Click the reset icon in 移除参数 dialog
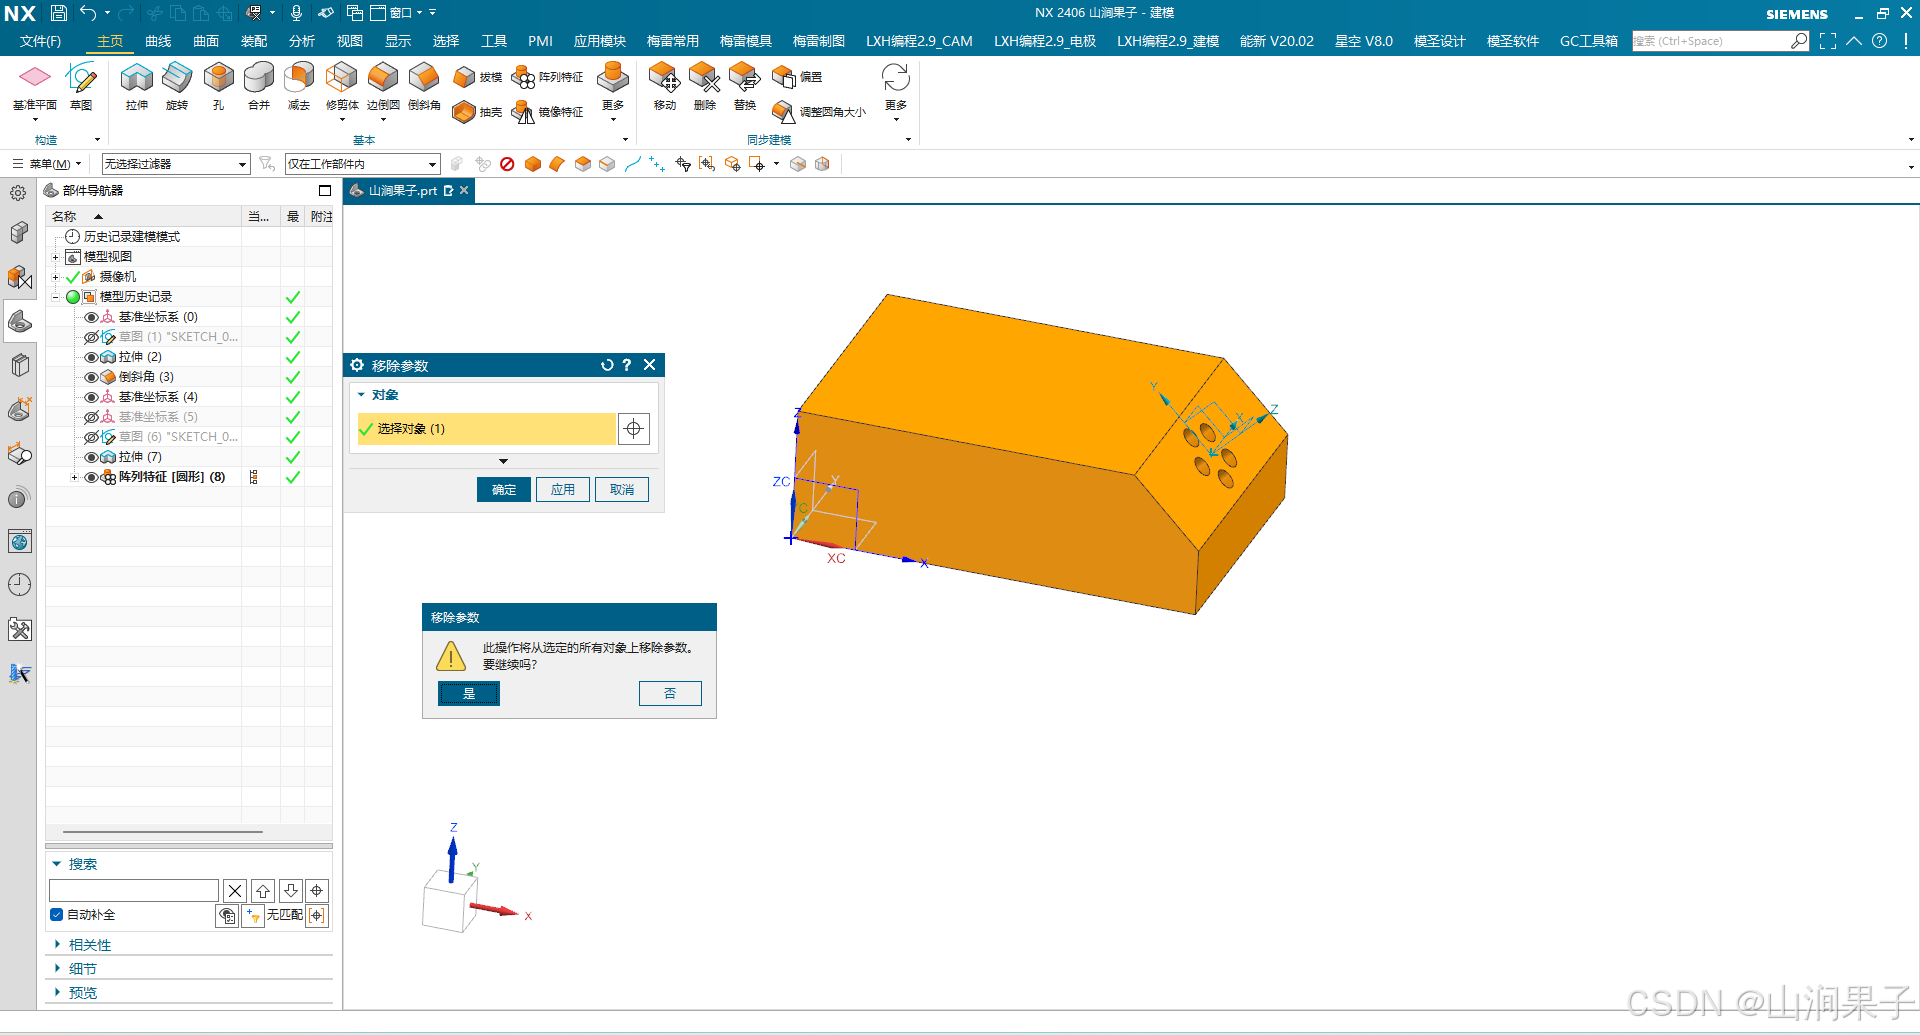 coord(606,365)
